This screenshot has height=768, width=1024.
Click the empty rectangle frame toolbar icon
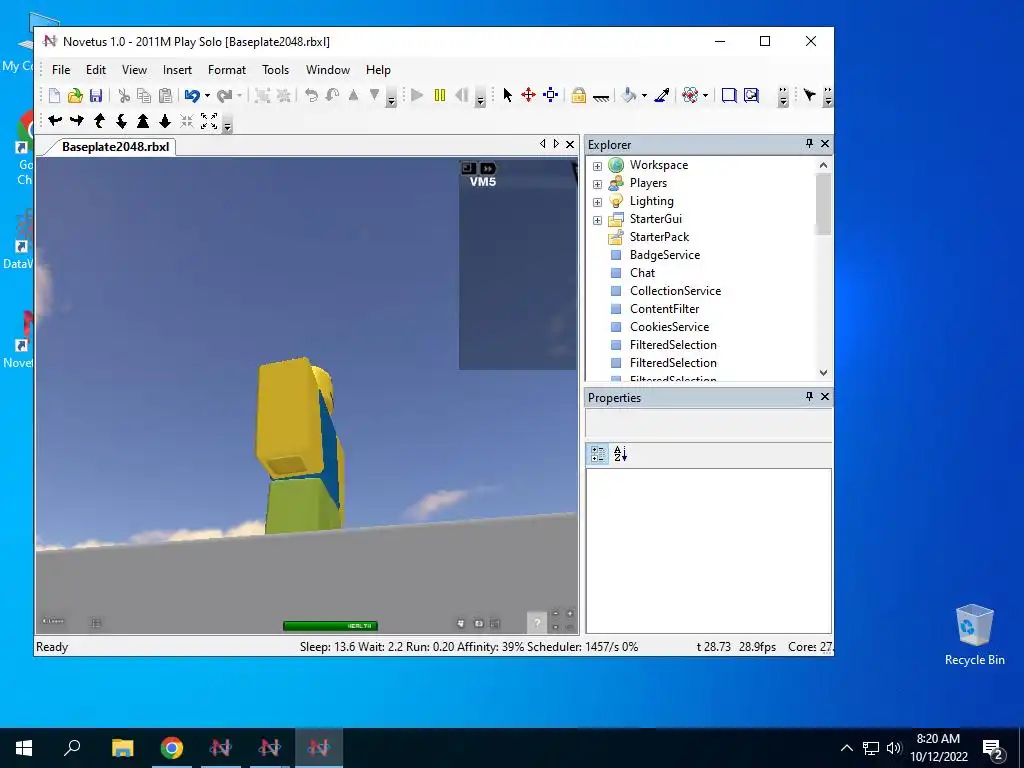point(729,95)
